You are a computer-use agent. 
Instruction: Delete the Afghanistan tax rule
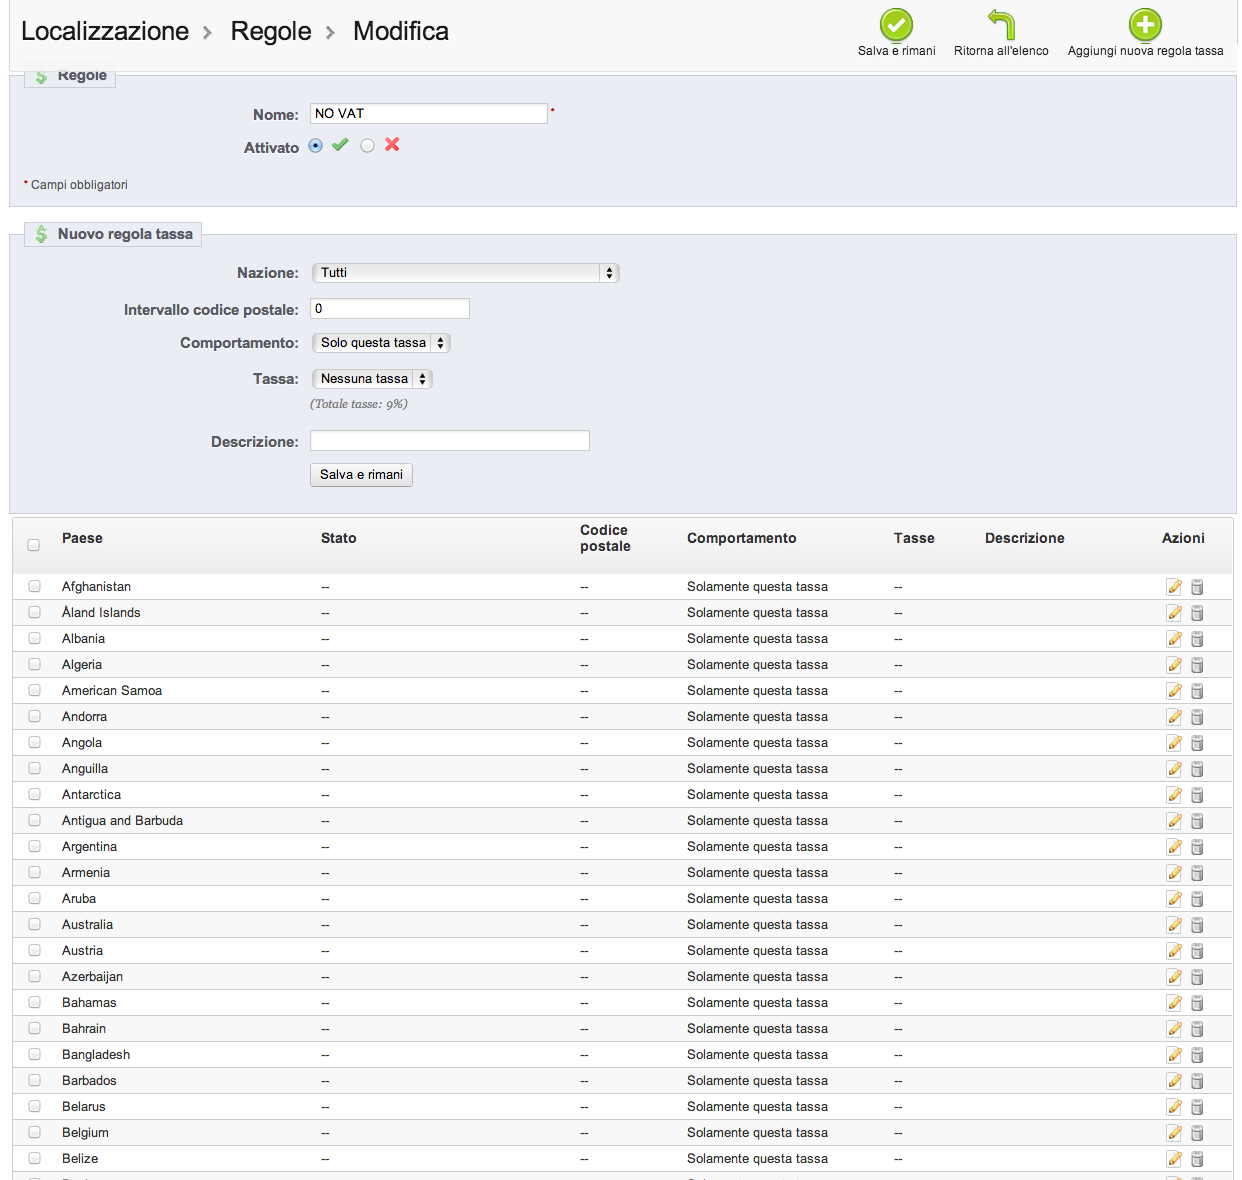coord(1197,587)
